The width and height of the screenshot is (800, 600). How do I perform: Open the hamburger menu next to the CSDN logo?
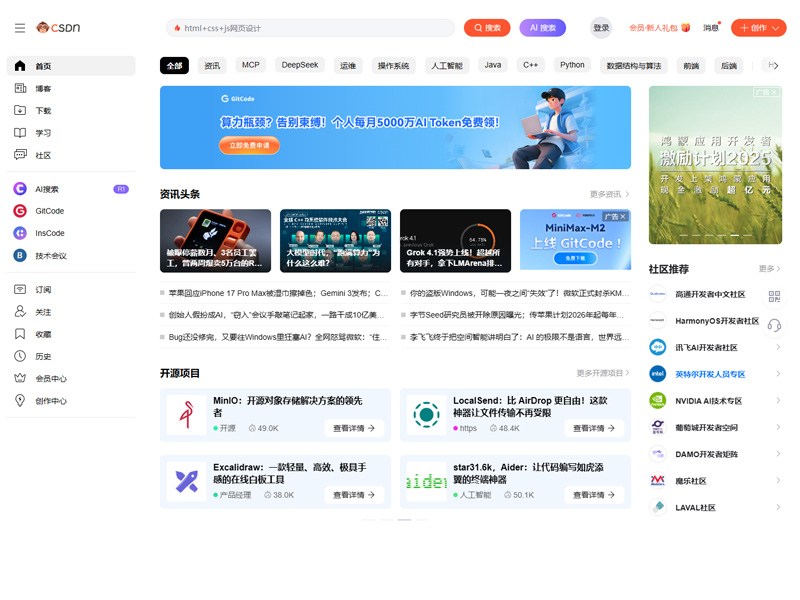[x=20, y=28]
